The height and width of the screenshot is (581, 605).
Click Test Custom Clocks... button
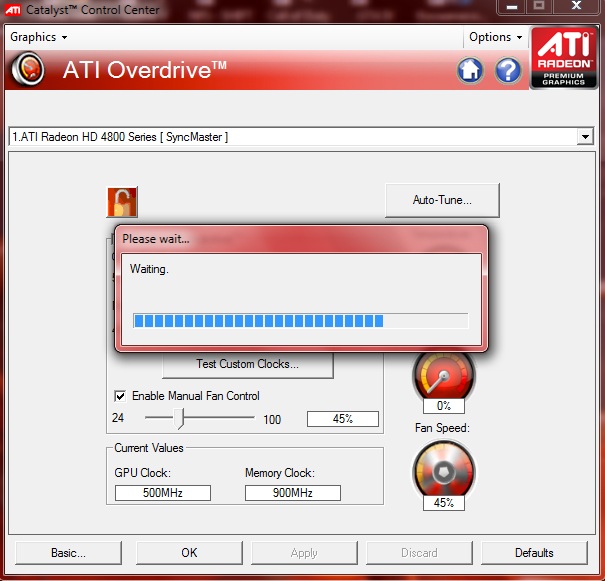247,364
